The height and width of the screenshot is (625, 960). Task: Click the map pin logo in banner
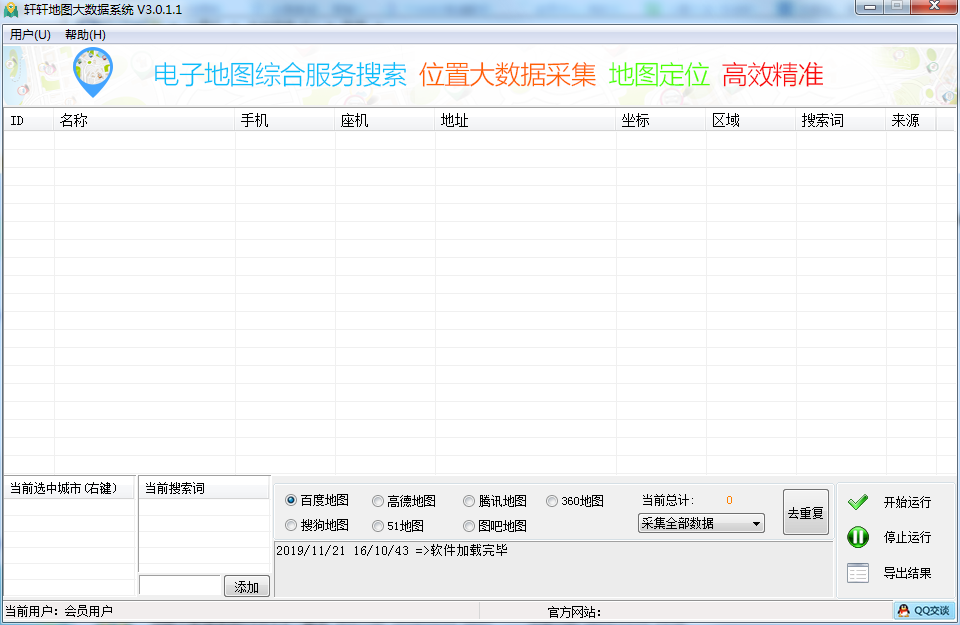point(93,72)
